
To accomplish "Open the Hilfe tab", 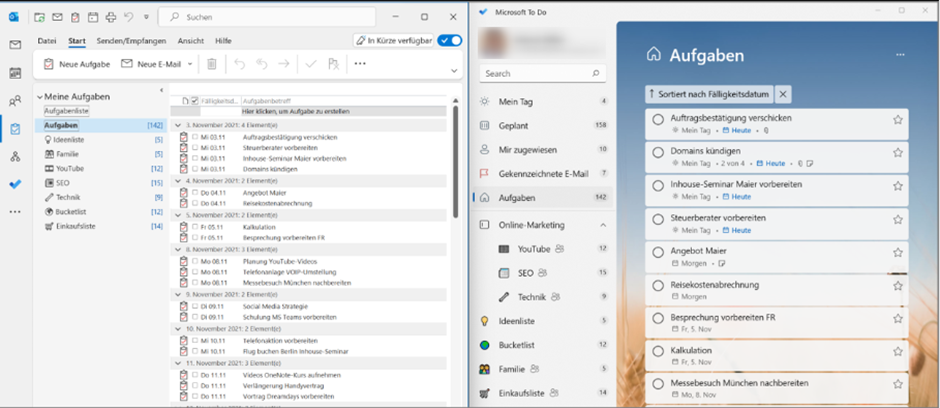I will coord(224,41).
